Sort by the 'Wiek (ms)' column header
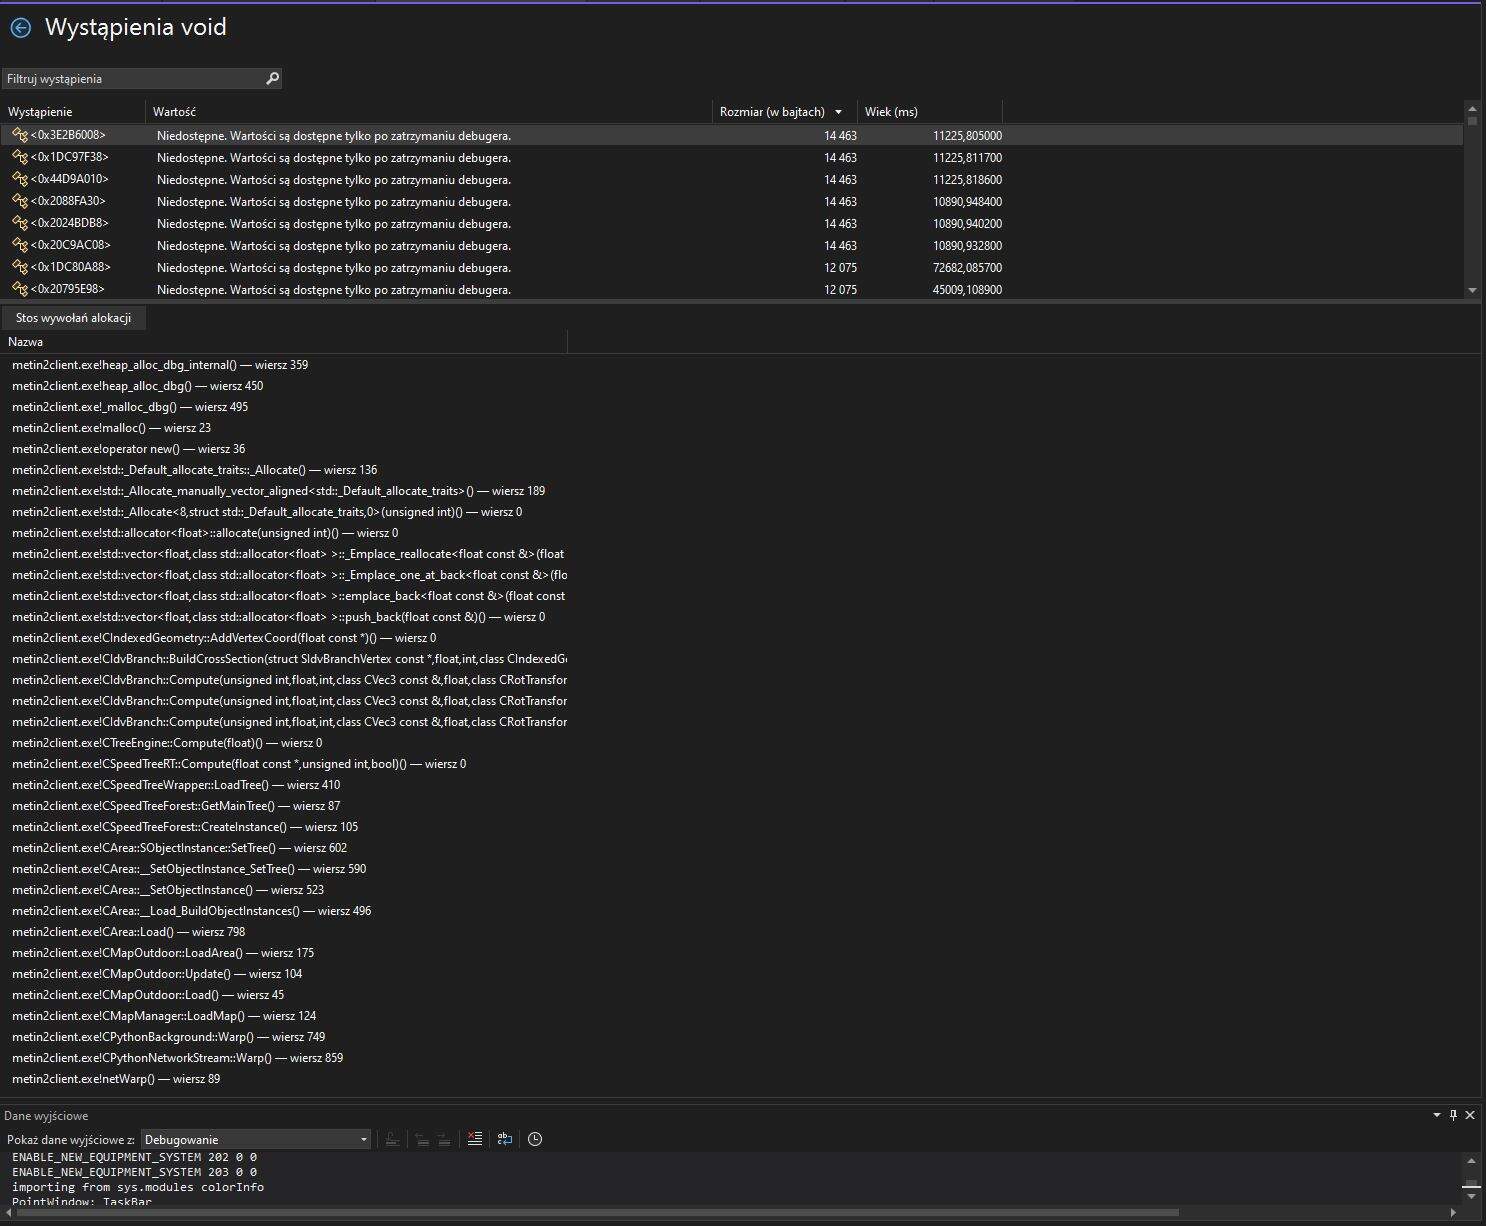 891,112
